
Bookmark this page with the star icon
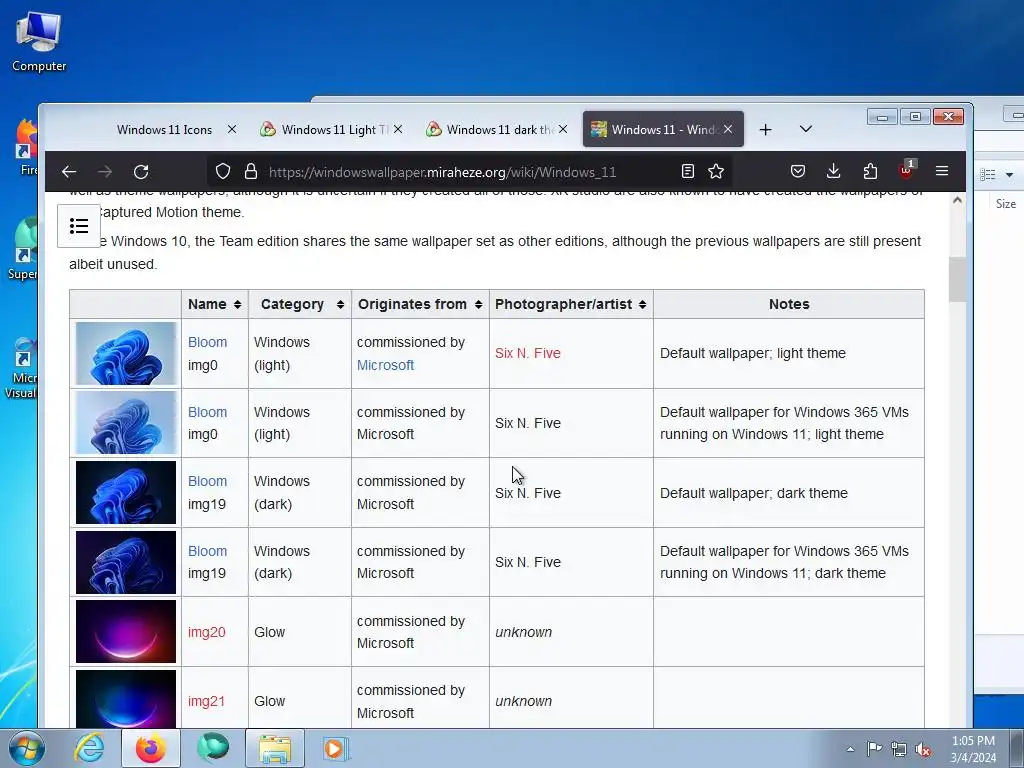click(716, 171)
